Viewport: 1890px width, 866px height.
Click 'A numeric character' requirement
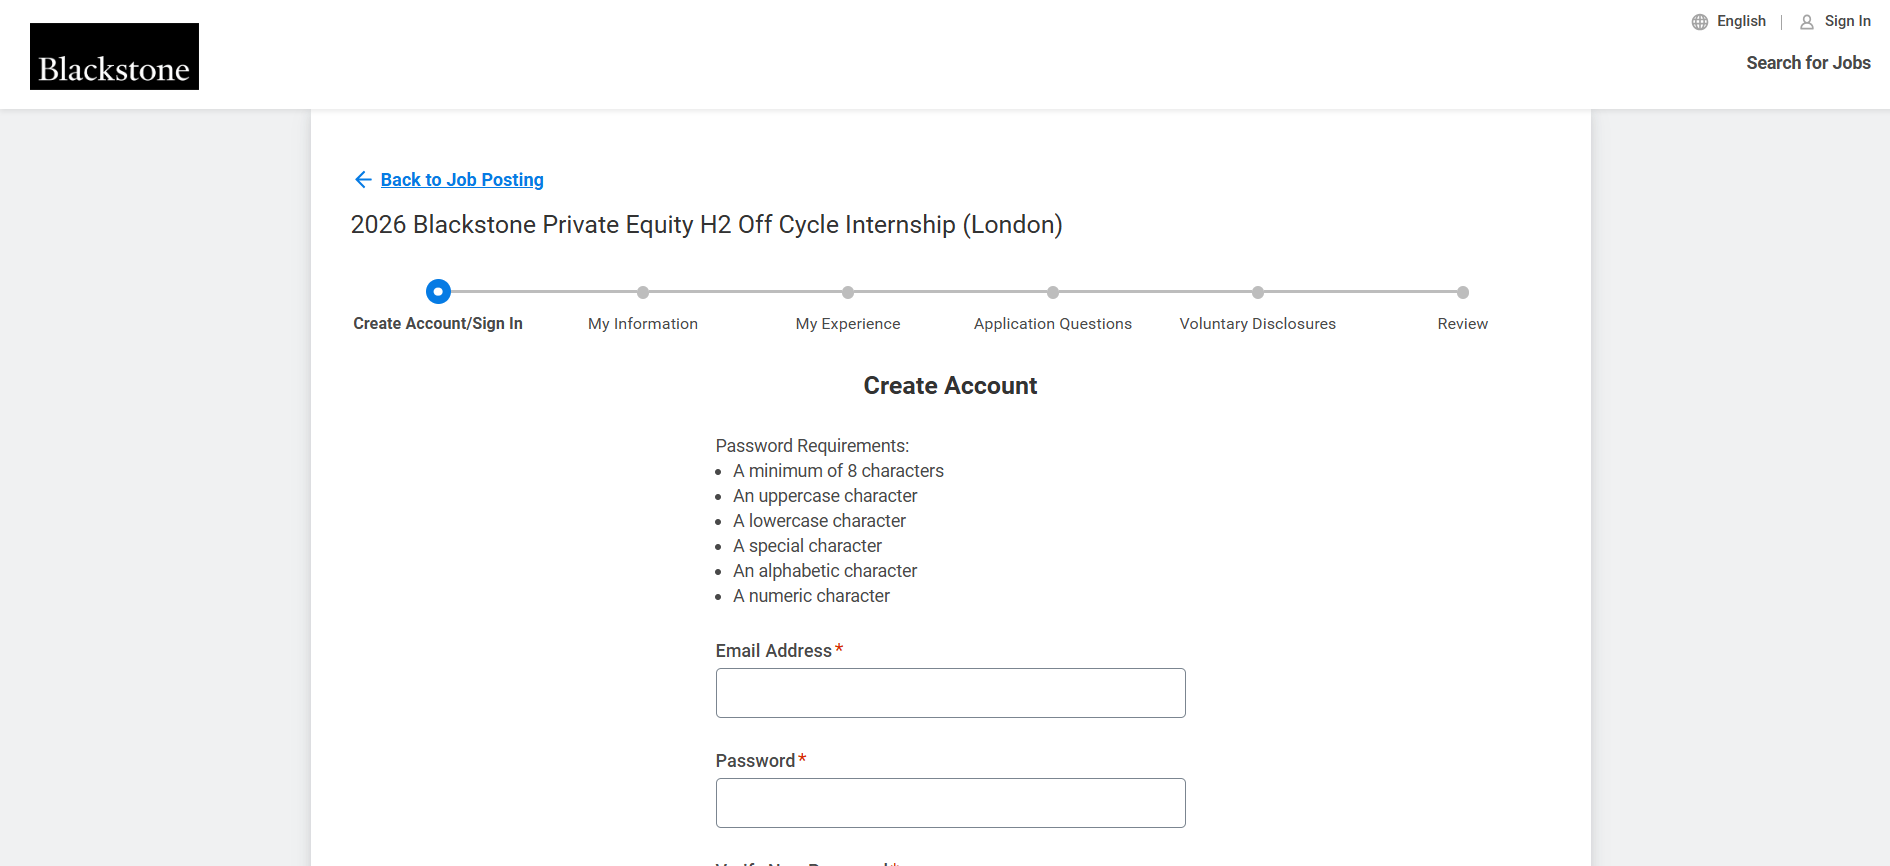811,596
